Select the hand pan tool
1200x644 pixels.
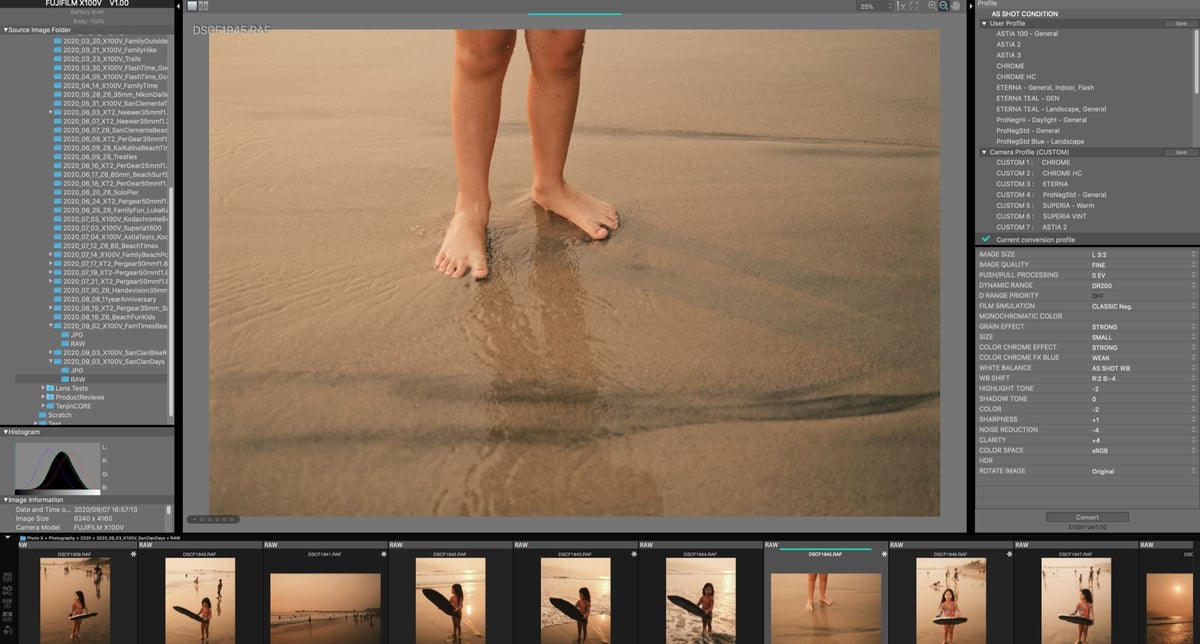point(956,6)
